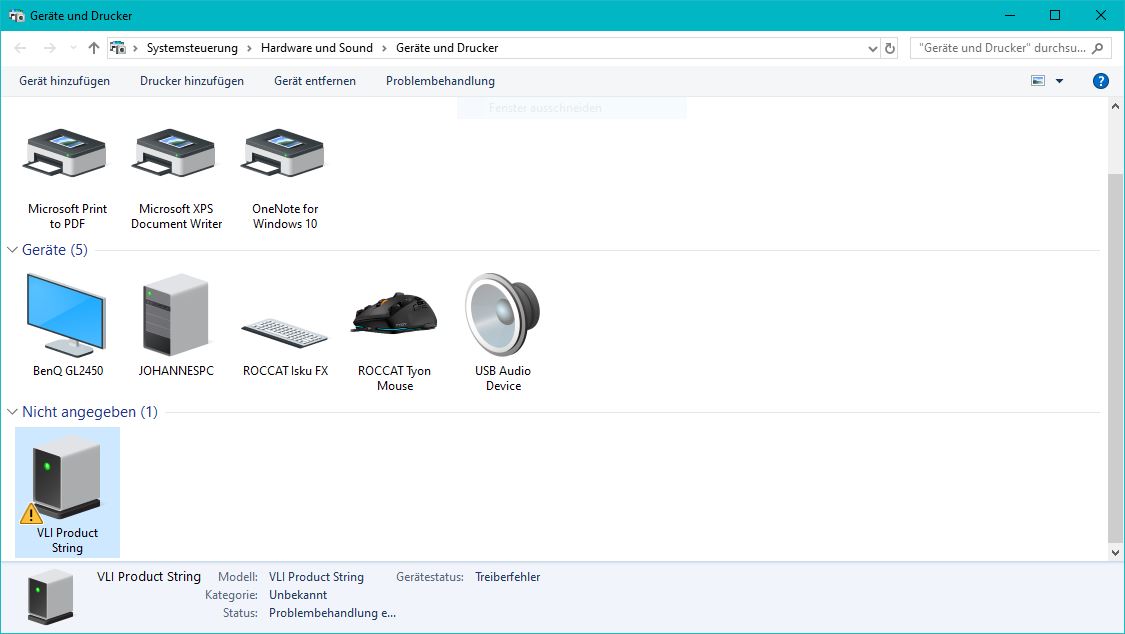Click the scrollbar down arrow

point(1115,552)
